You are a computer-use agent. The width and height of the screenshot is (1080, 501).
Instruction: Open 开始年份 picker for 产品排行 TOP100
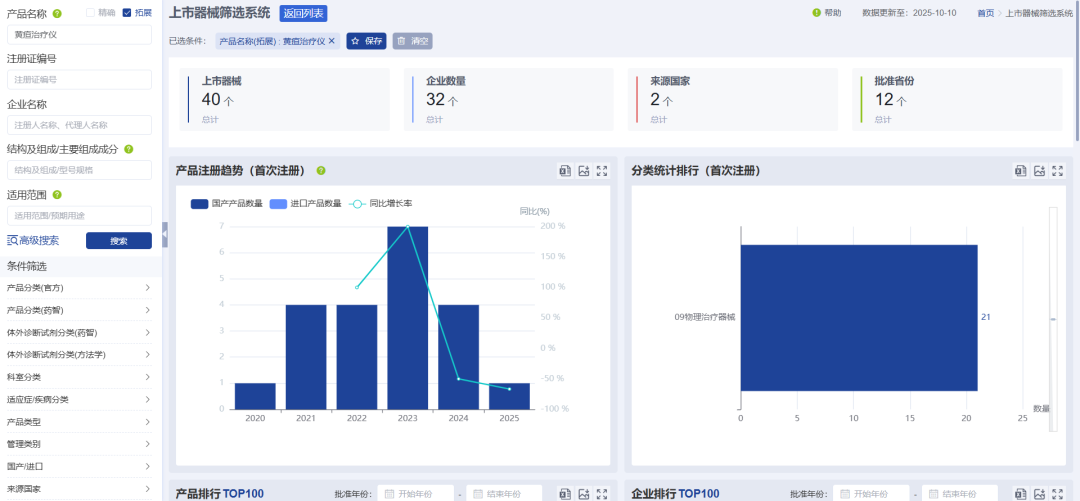(x=415, y=493)
